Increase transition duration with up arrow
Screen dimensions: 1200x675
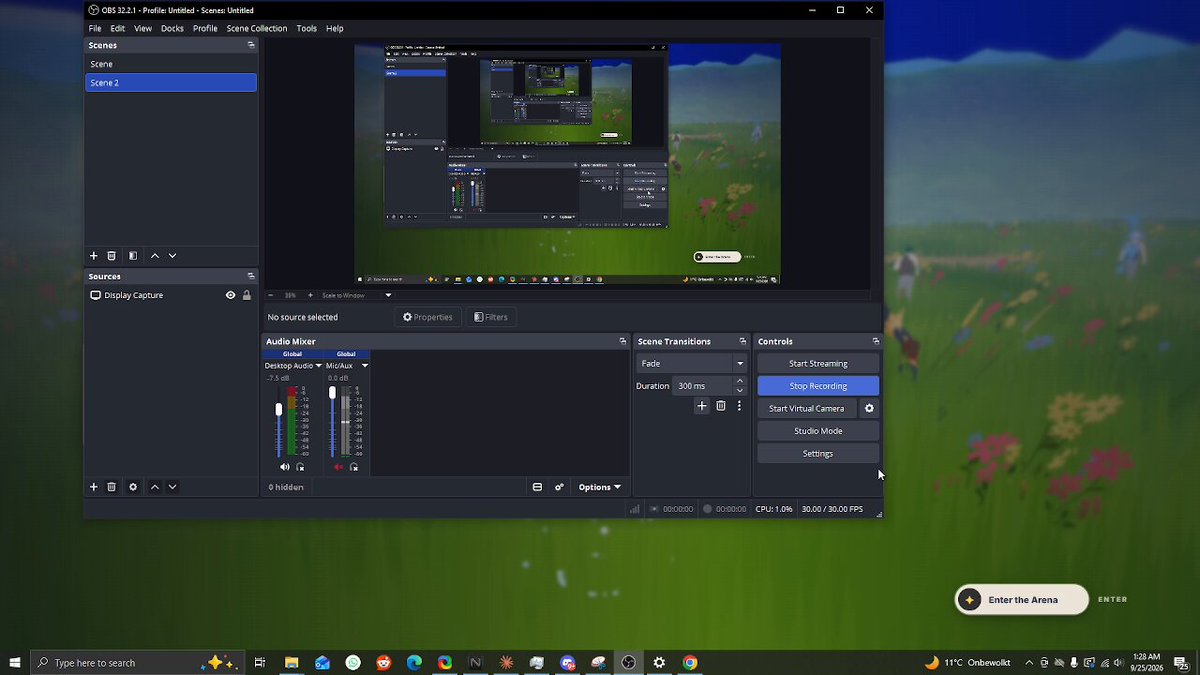[x=740, y=381]
